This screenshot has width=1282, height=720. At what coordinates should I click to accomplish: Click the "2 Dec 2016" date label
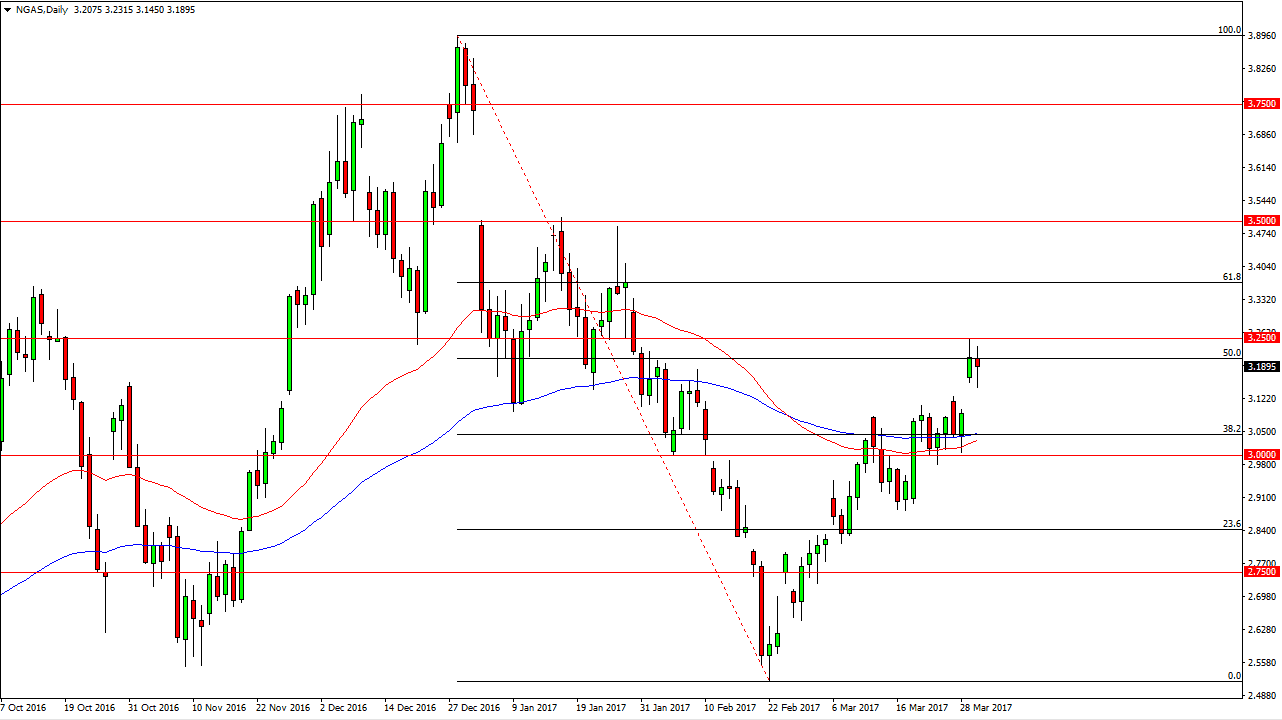point(345,708)
